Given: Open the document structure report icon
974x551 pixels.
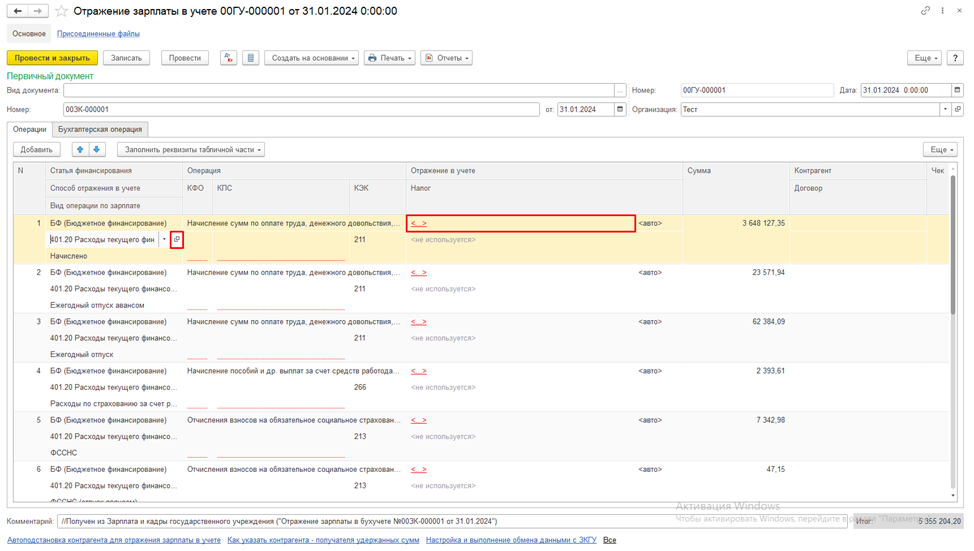Looking at the screenshot, I should coord(250,58).
